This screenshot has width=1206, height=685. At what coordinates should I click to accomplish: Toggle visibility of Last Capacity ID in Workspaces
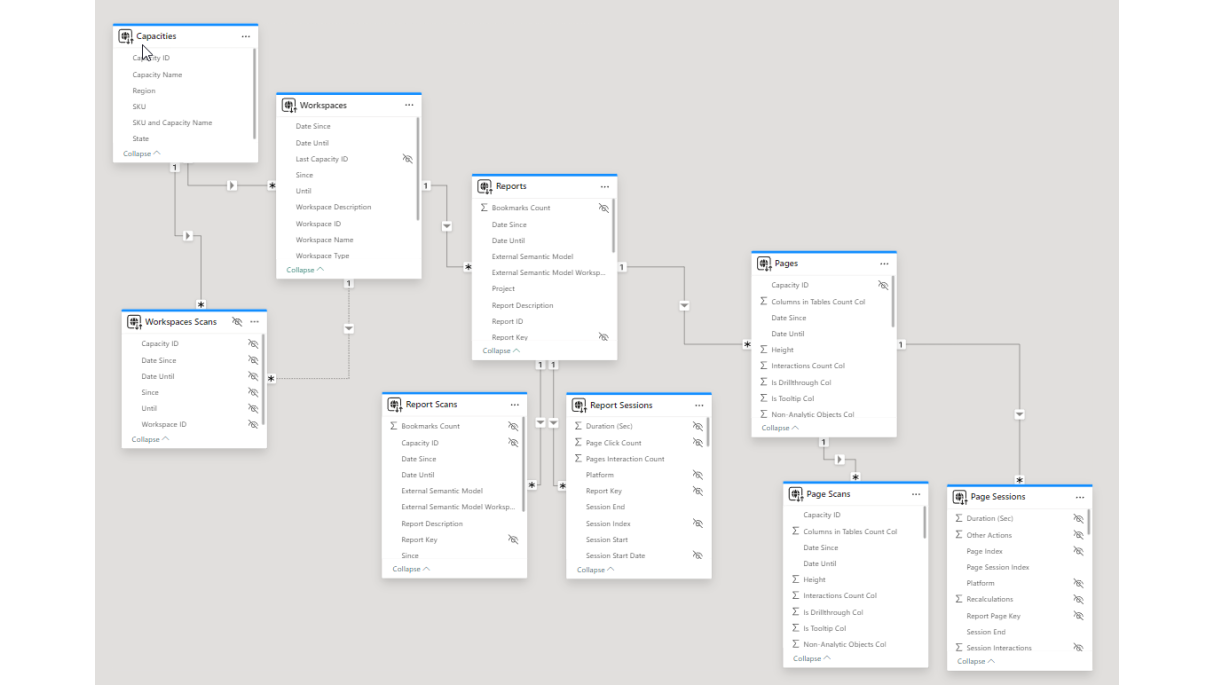click(407, 158)
